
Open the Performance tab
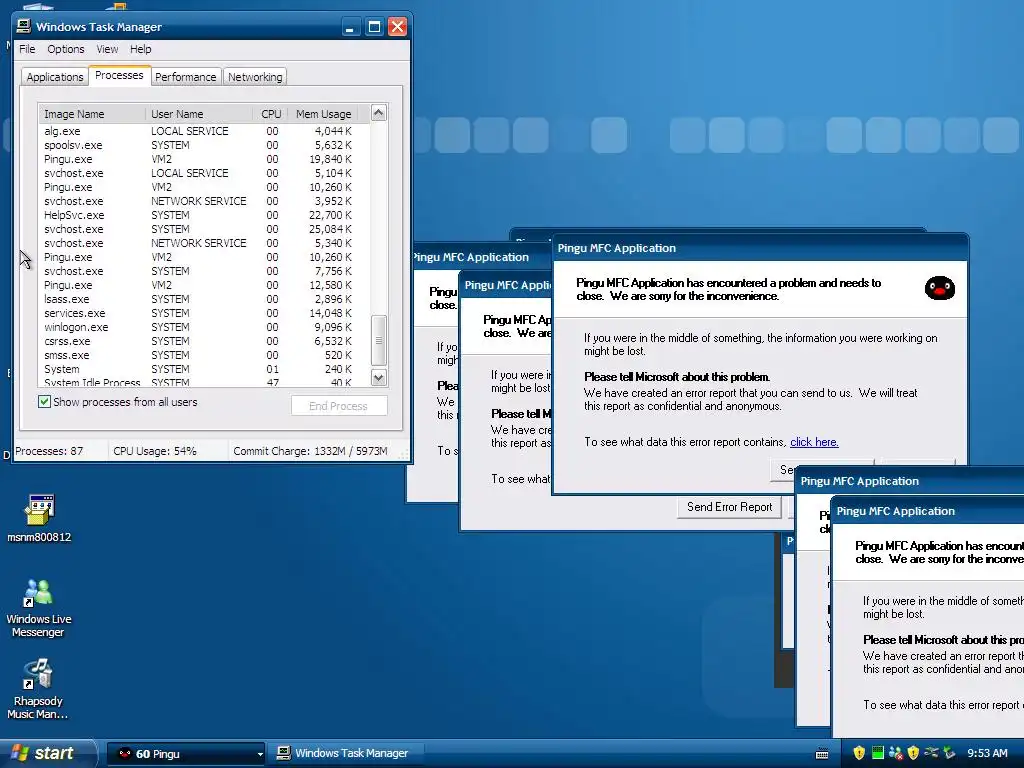click(x=185, y=76)
